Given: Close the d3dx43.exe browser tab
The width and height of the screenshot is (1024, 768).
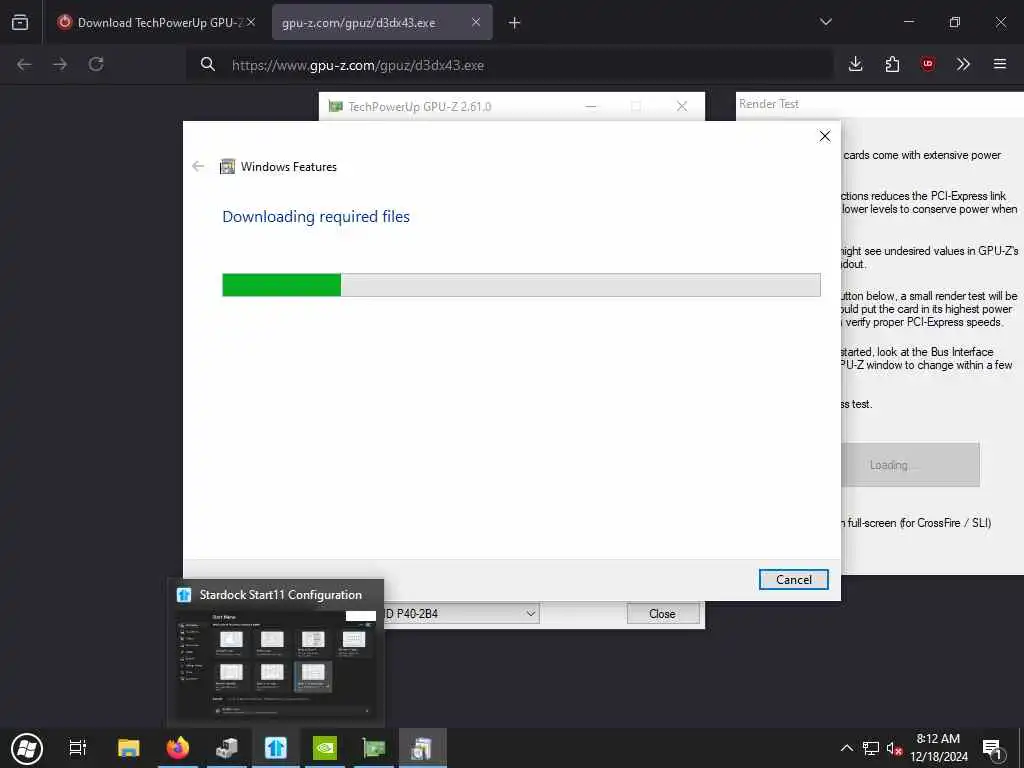Looking at the screenshot, I should coord(476,22).
